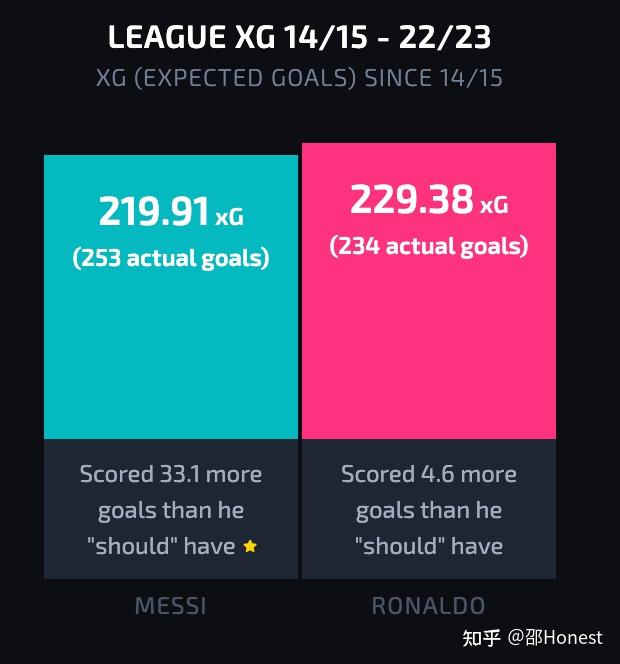This screenshot has height=664, width=620.
Task: Open the @邵Honest watermark link
Action: (555, 638)
